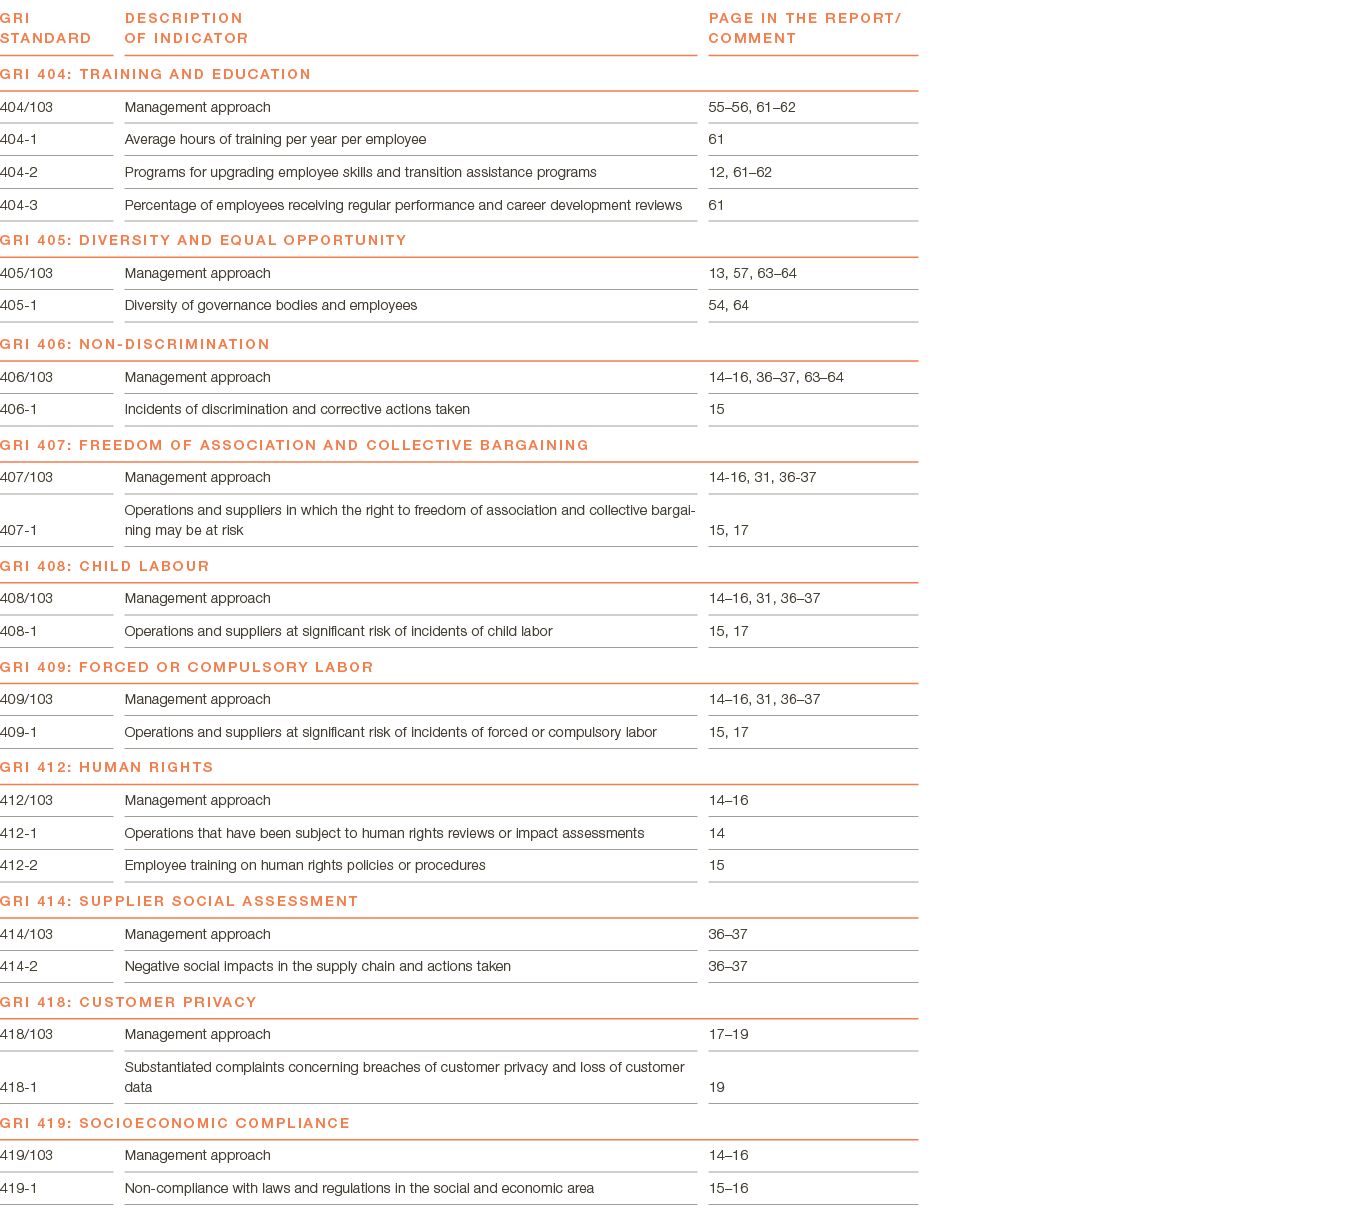Click GRI 408: Child Labour heading
The image size is (1361, 1232).
pos(105,566)
